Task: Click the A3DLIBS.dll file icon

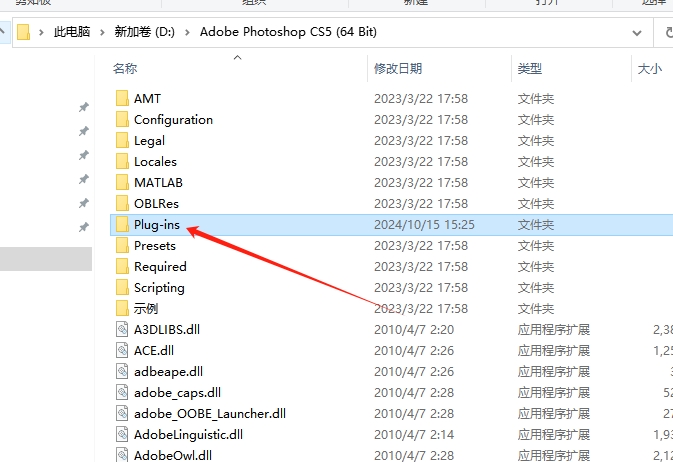Action: (x=122, y=330)
